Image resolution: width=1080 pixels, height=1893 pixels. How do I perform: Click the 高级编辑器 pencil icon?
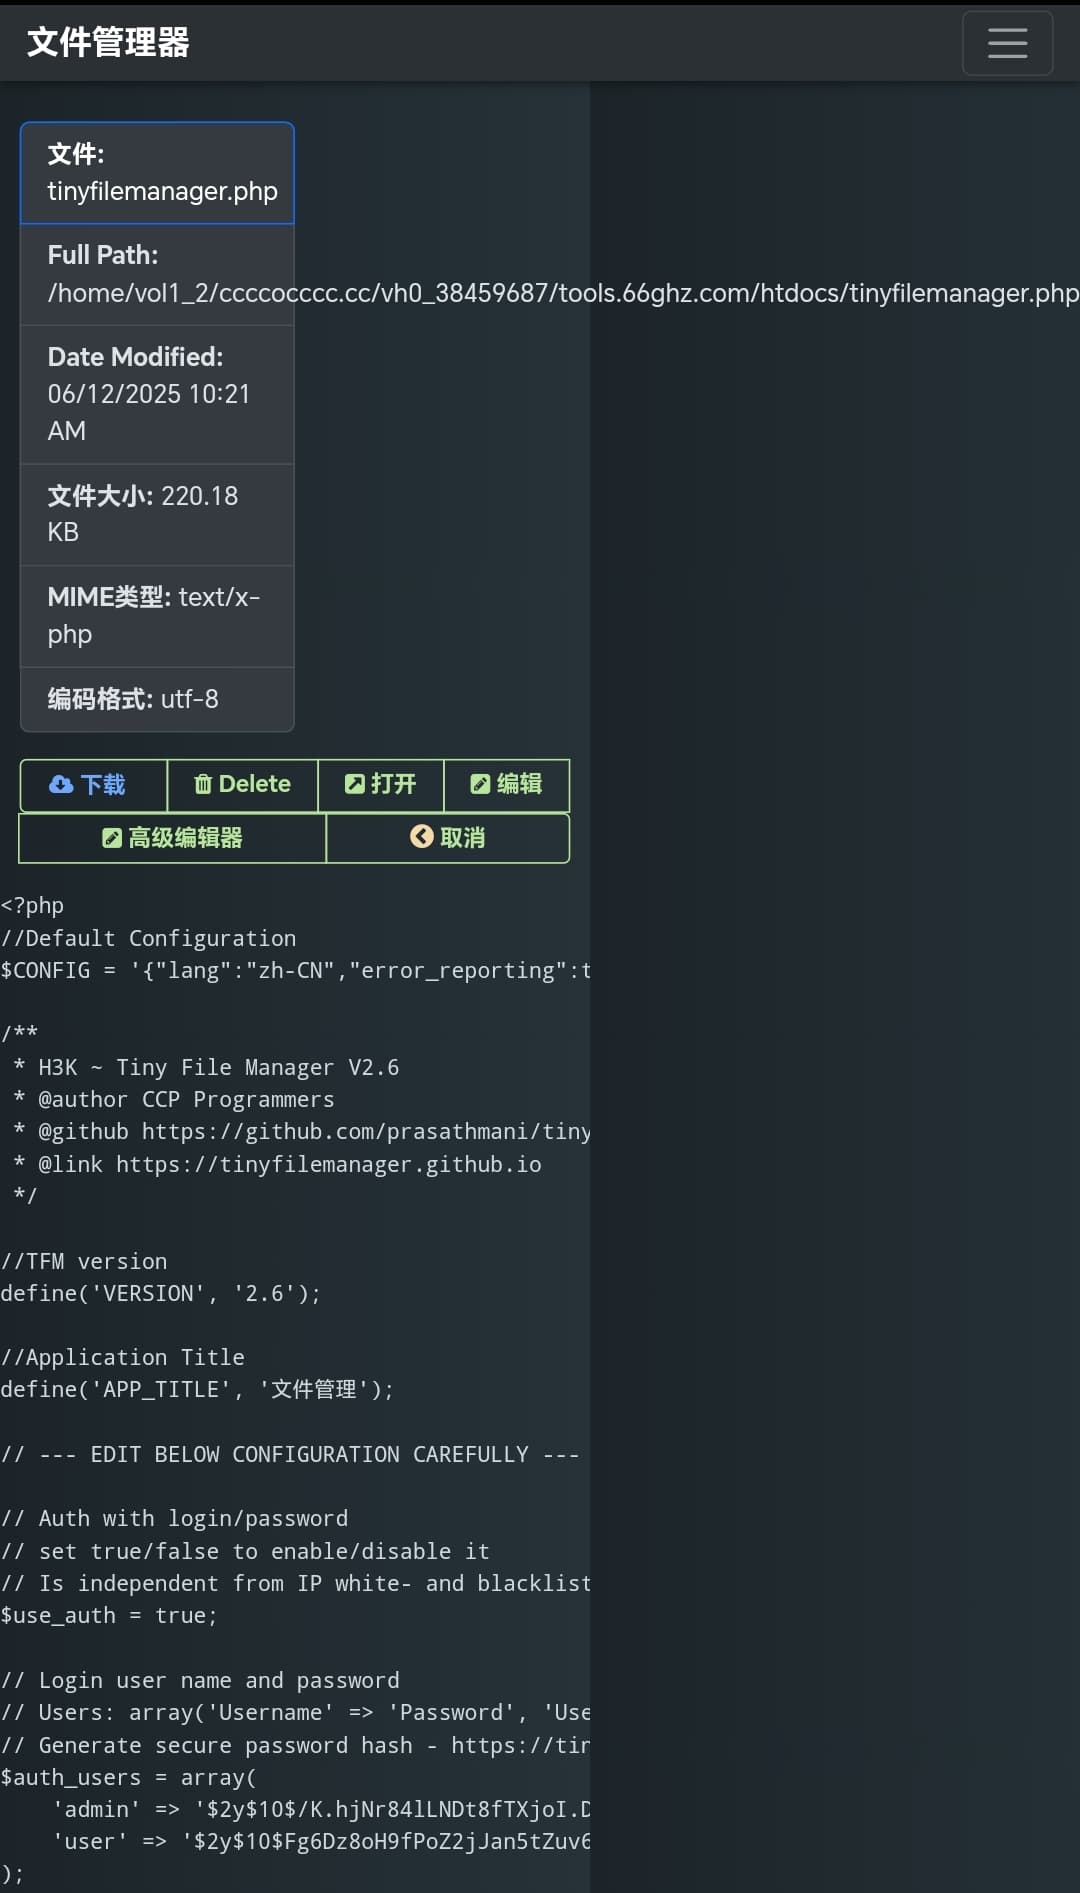(112, 838)
